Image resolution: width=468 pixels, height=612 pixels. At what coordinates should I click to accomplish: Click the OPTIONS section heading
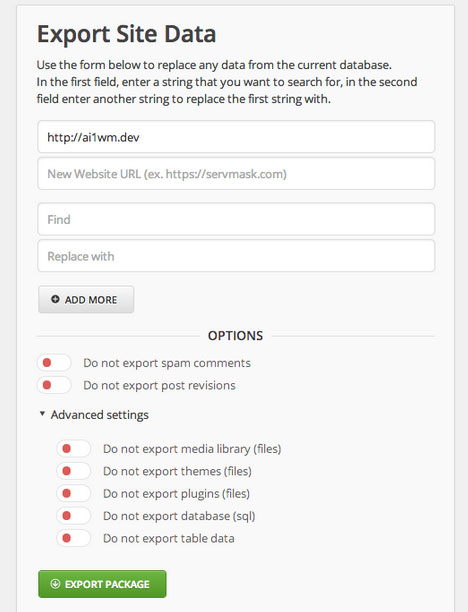click(235, 336)
